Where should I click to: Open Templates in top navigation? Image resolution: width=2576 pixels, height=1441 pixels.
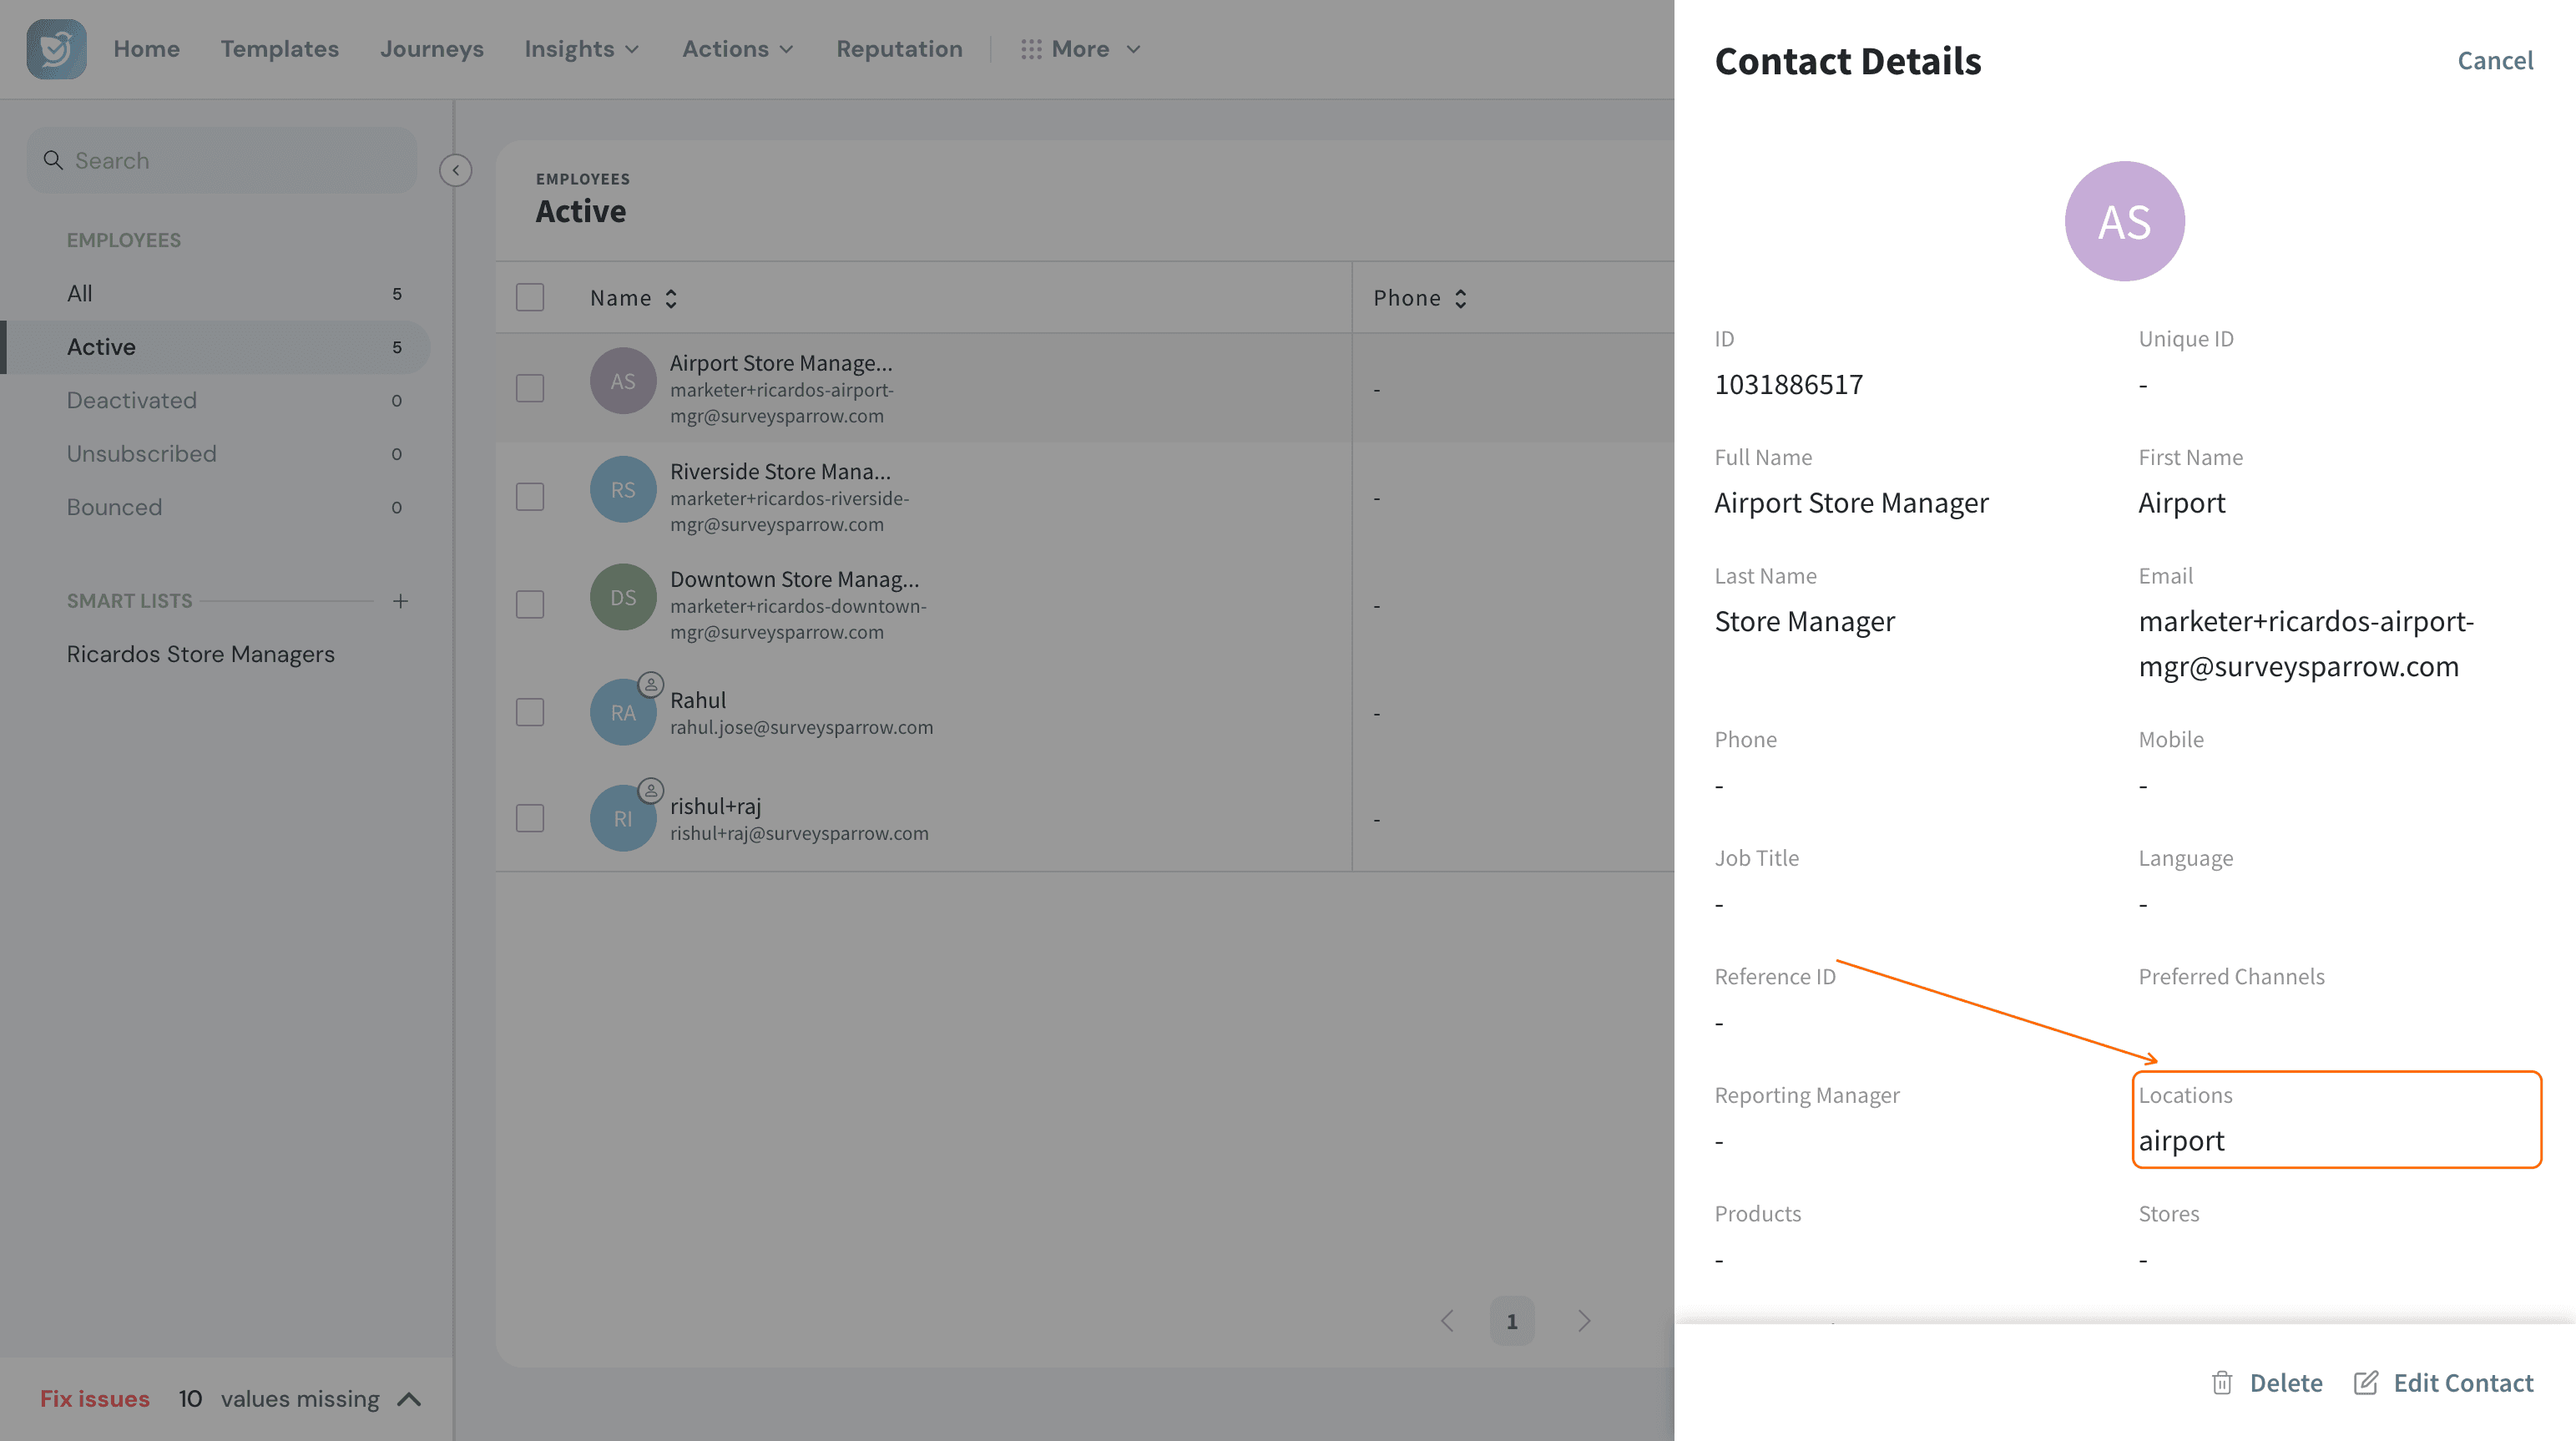click(x=280, y=49)
